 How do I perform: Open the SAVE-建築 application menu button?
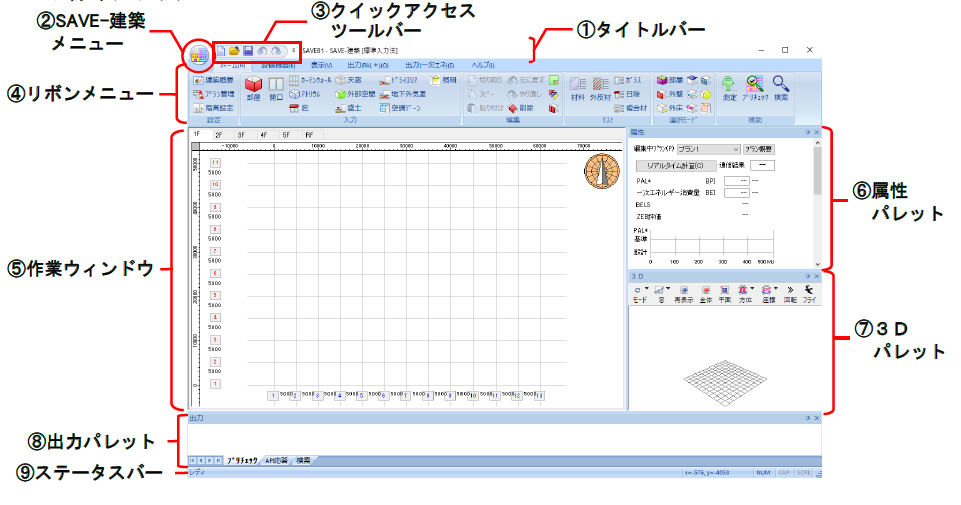tap(199, 56)
